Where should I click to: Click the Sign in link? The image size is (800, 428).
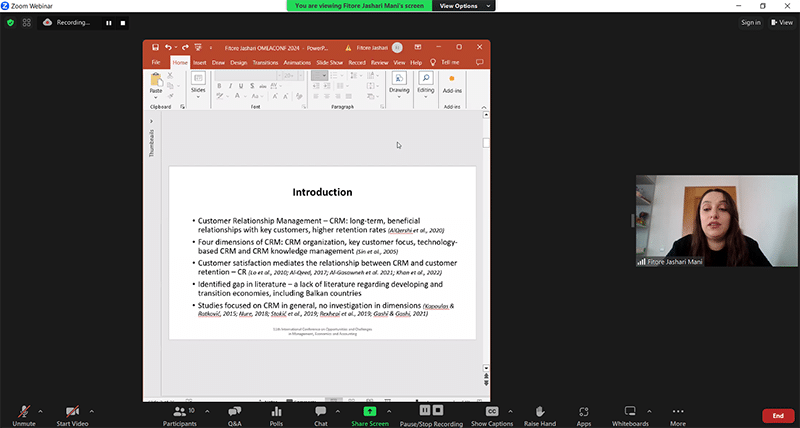coord(750,22)
